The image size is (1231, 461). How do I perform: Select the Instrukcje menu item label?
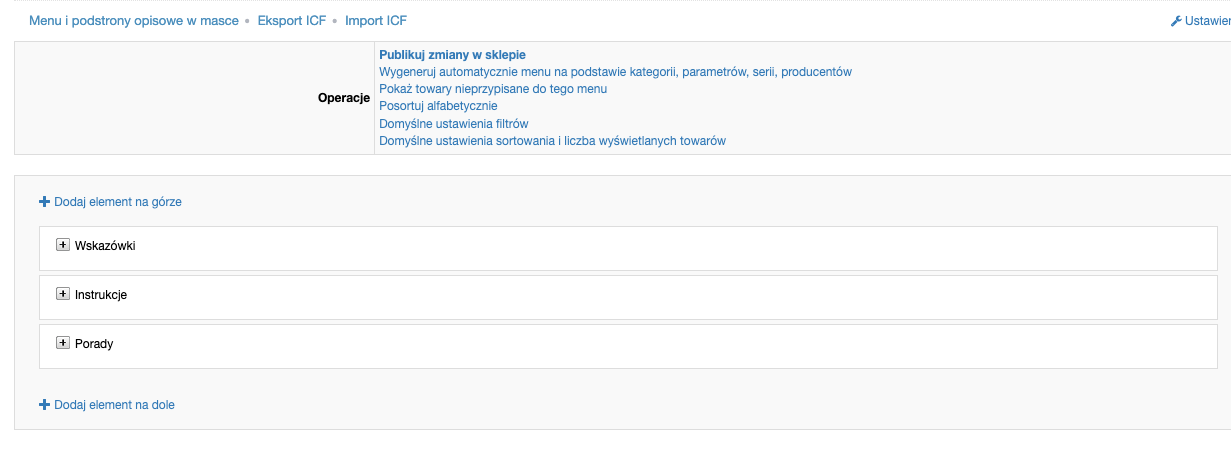pyautogui.click(x=101, y=295)
